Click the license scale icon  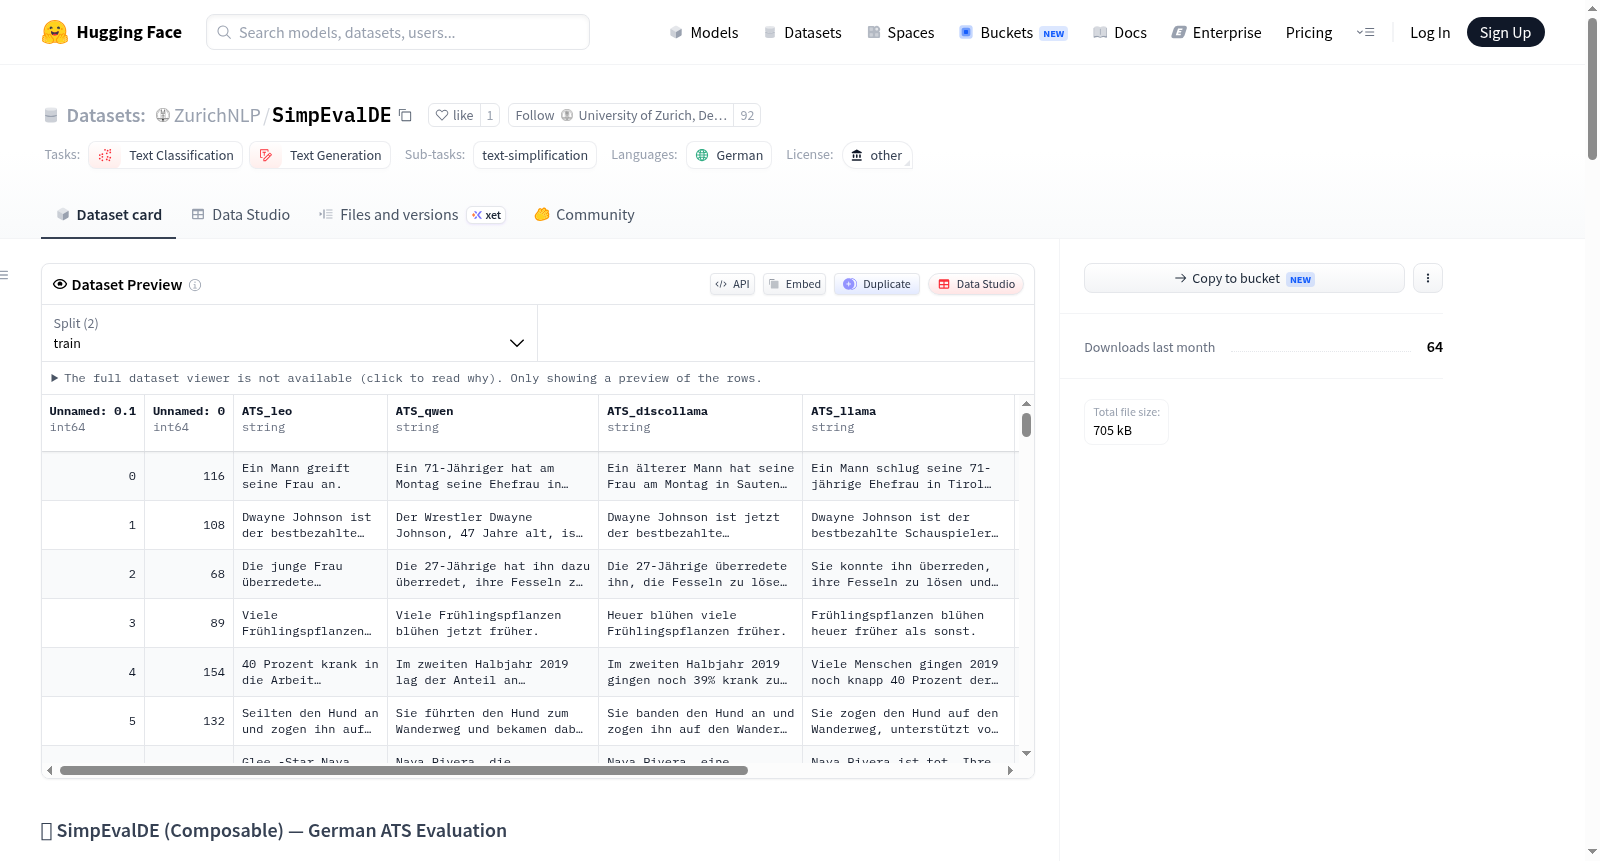tap(857, 155)
